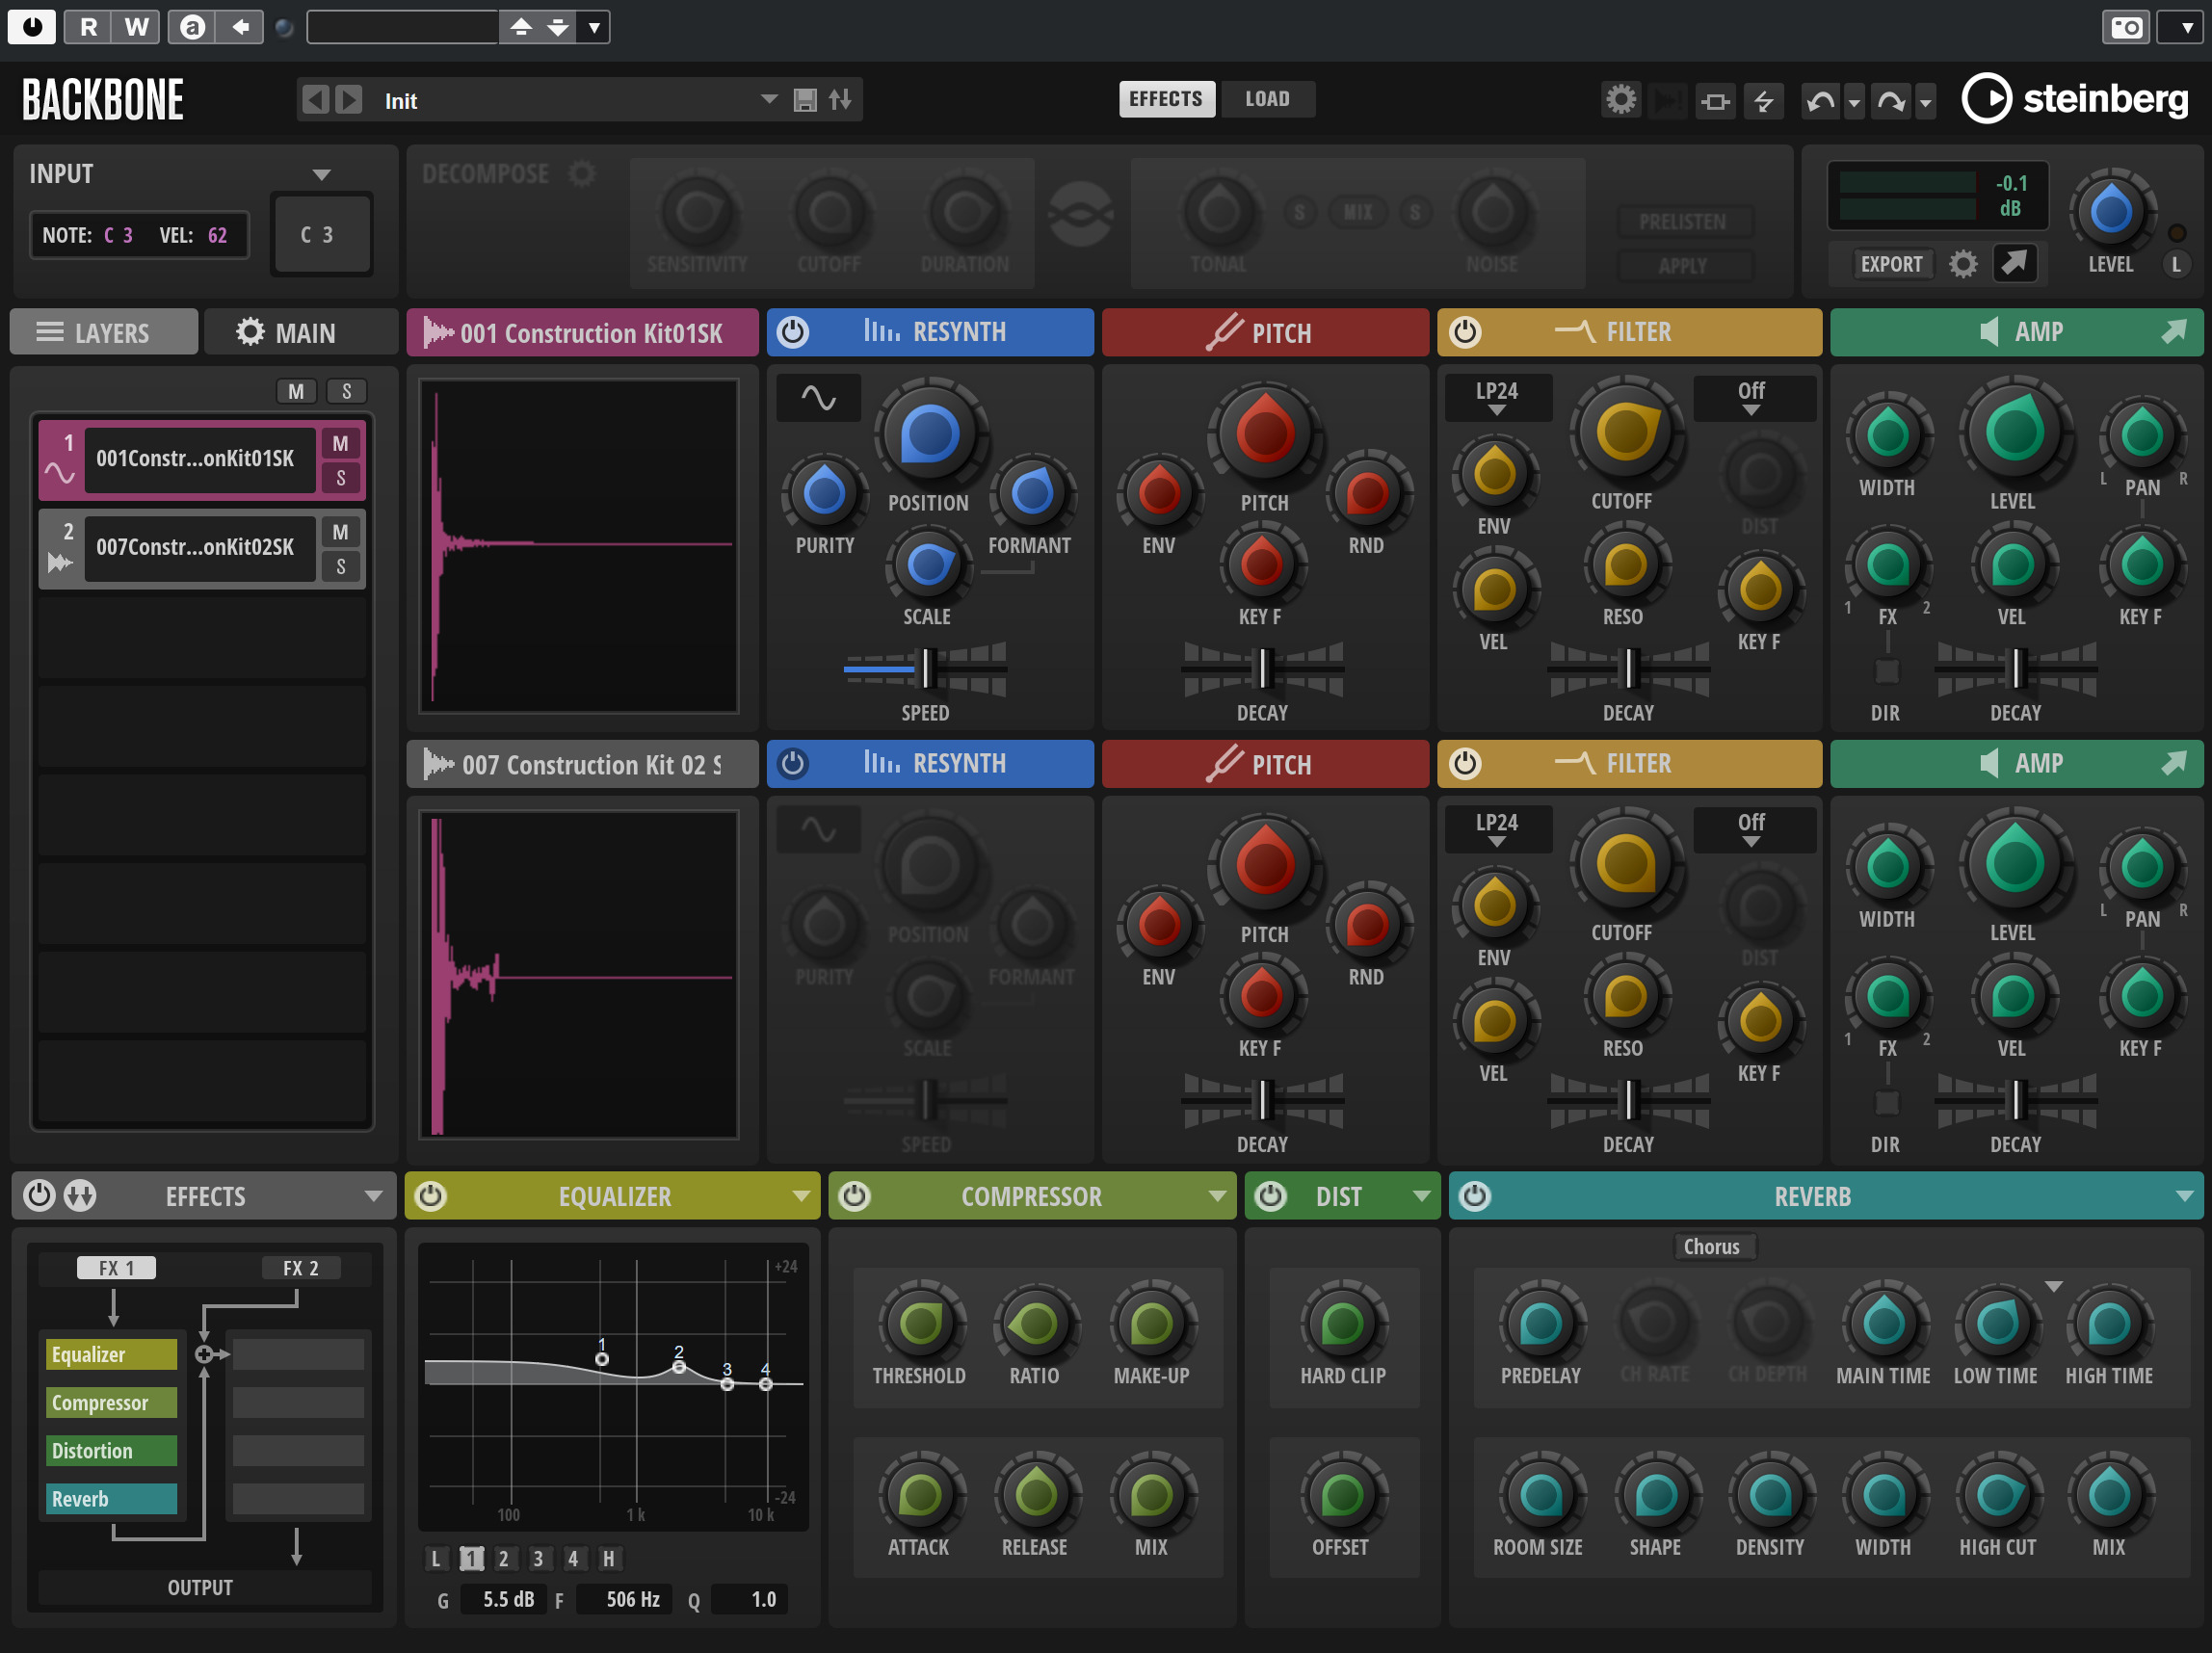The image size is (2212, 1653).
Task: Adjust layer 1 resynth SPEED slider
Action: pyautogui.click(x=926, y=668)
